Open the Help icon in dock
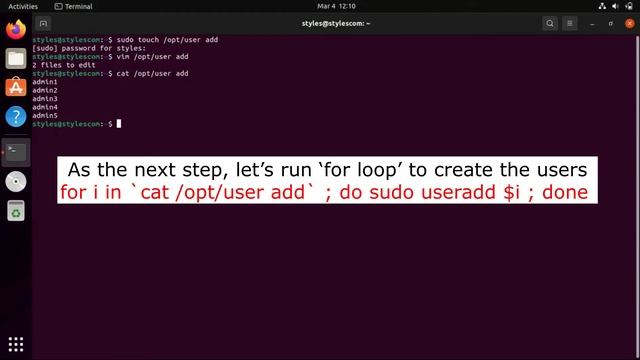This screenshot has height=360, width=640. coord(16,117)
